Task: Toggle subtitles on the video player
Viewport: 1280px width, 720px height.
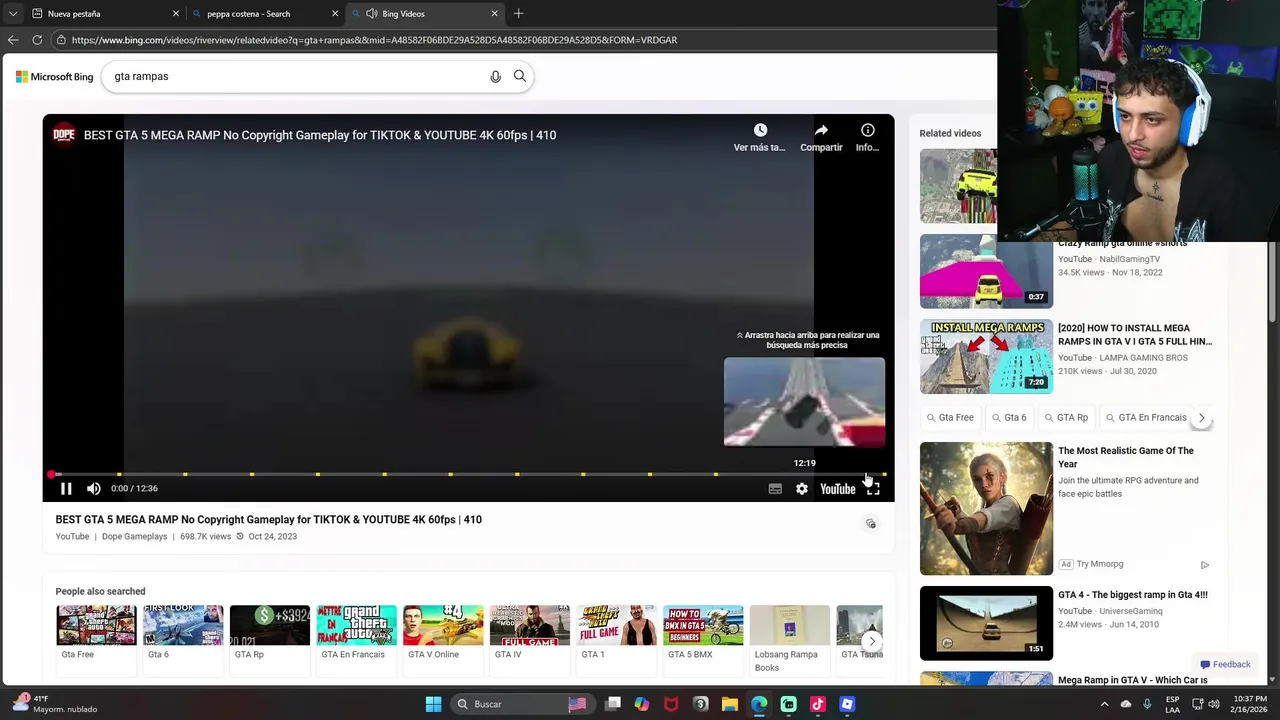Action: pos(775,489)
